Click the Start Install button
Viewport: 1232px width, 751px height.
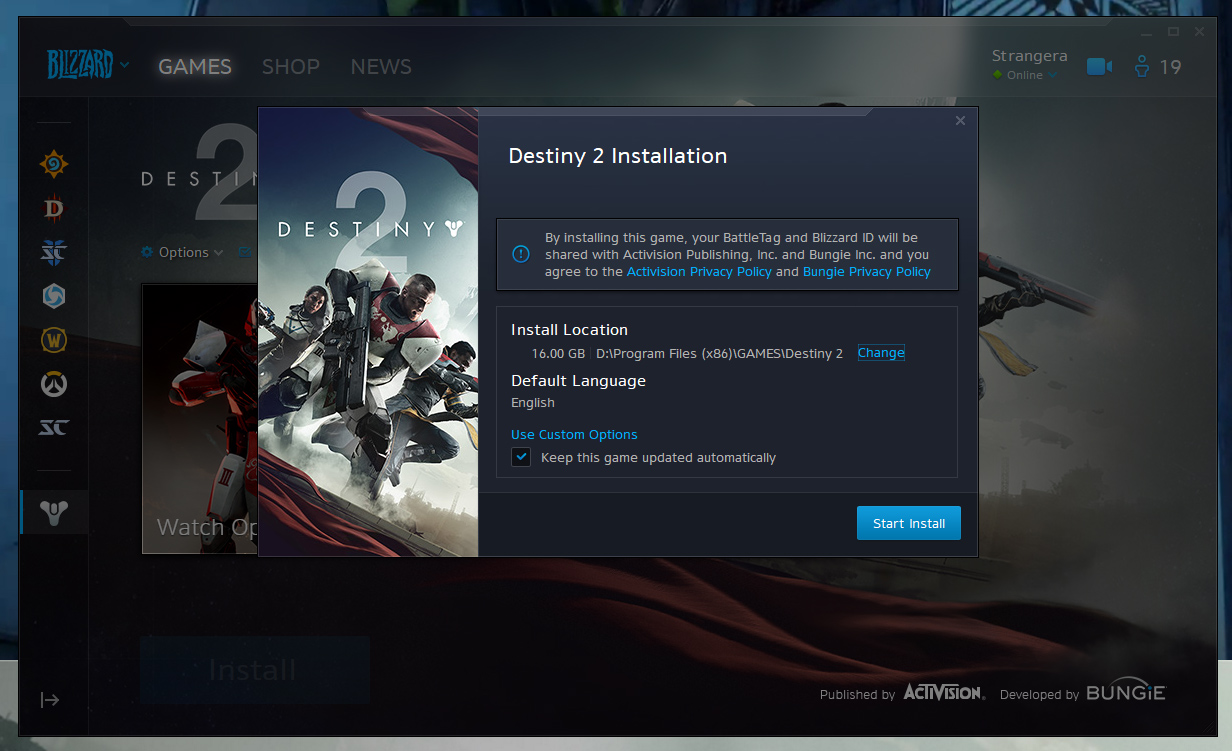[908, 524]
